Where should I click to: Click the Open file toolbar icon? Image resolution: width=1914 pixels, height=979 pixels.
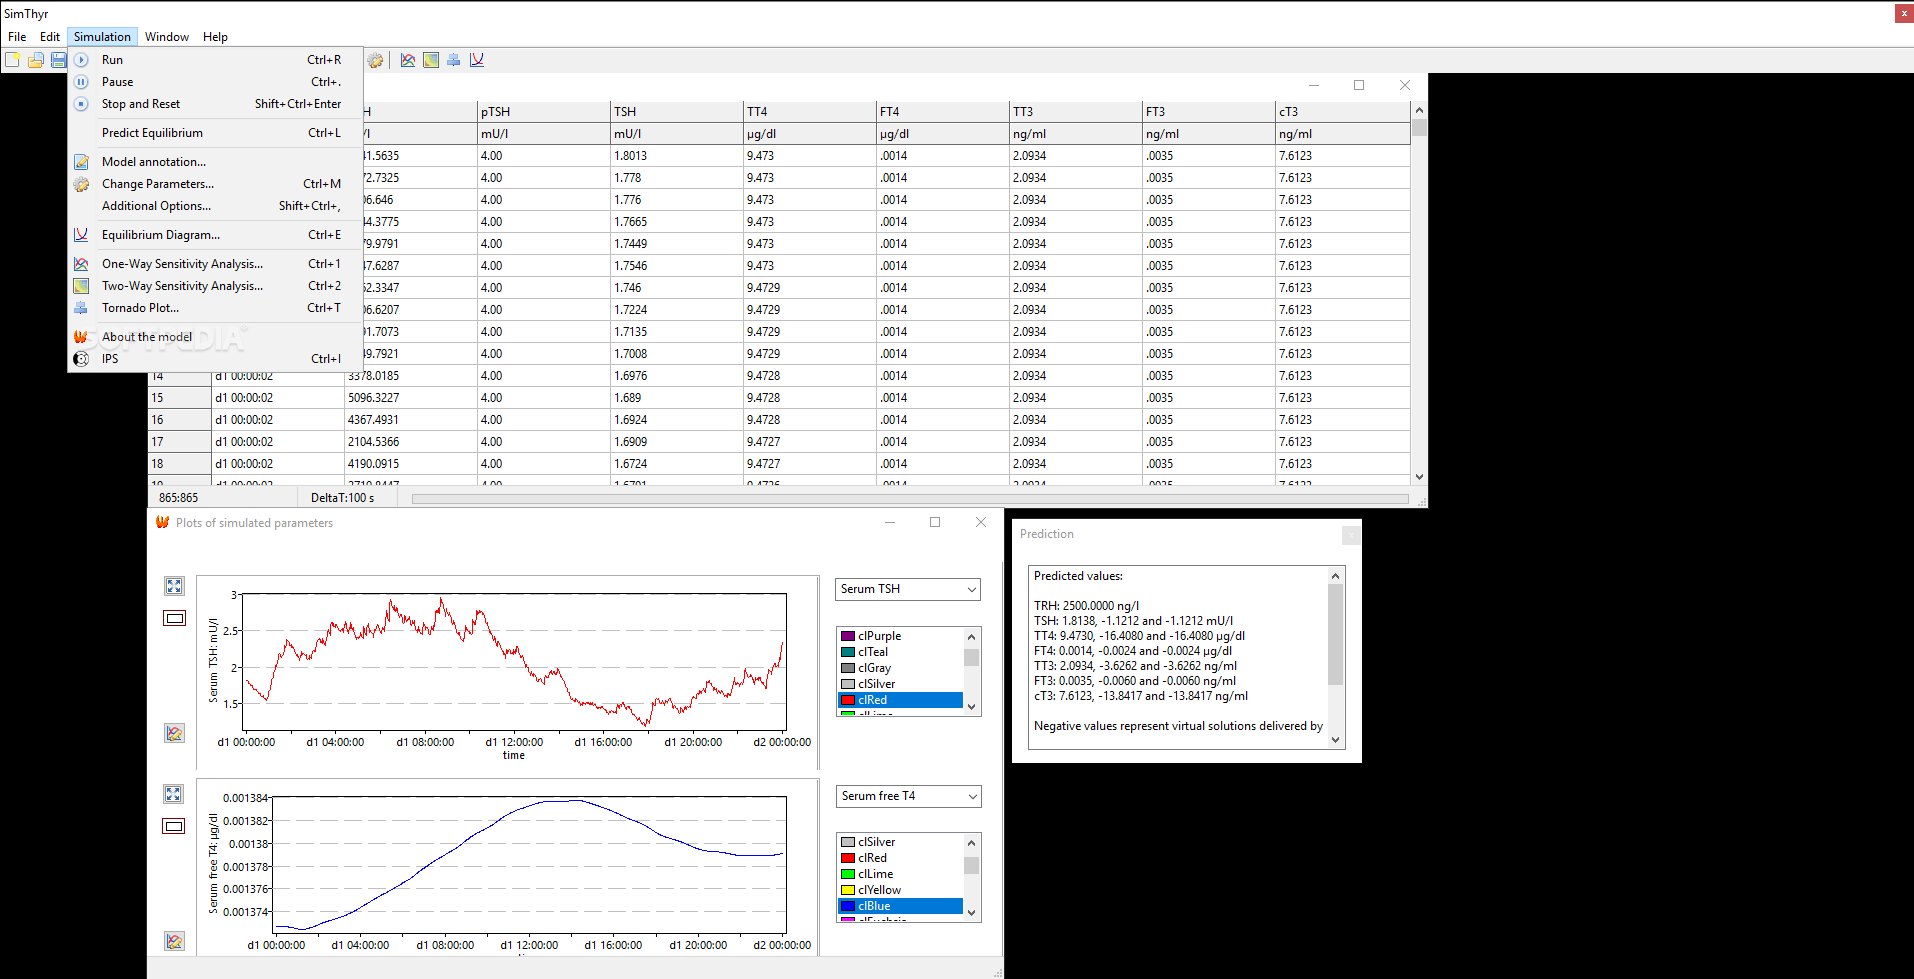coord(35,60)
